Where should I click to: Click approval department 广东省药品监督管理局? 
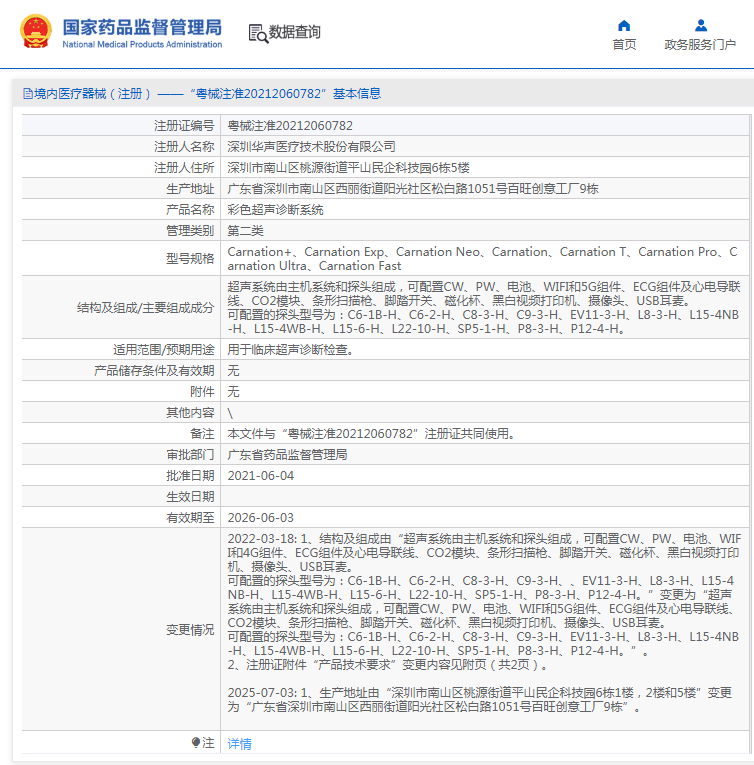click(287, 455)
